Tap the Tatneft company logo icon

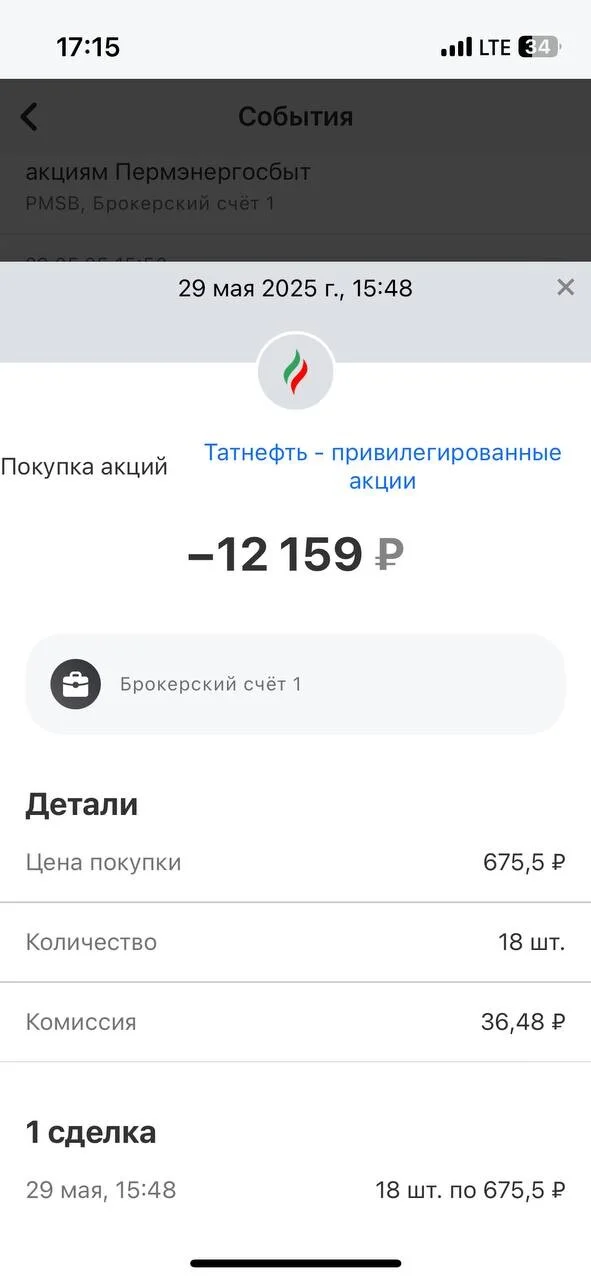click(x=295, y=372)
